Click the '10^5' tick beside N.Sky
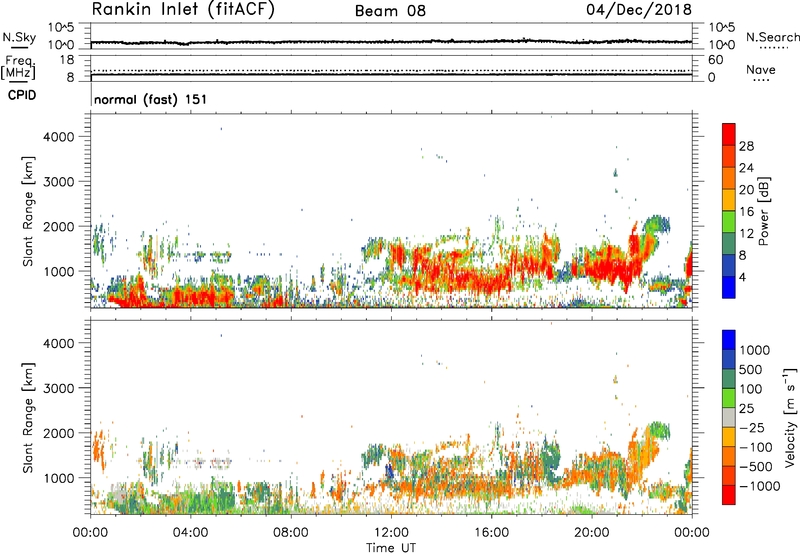The image size is (800, 554). [x=61, y=28]
